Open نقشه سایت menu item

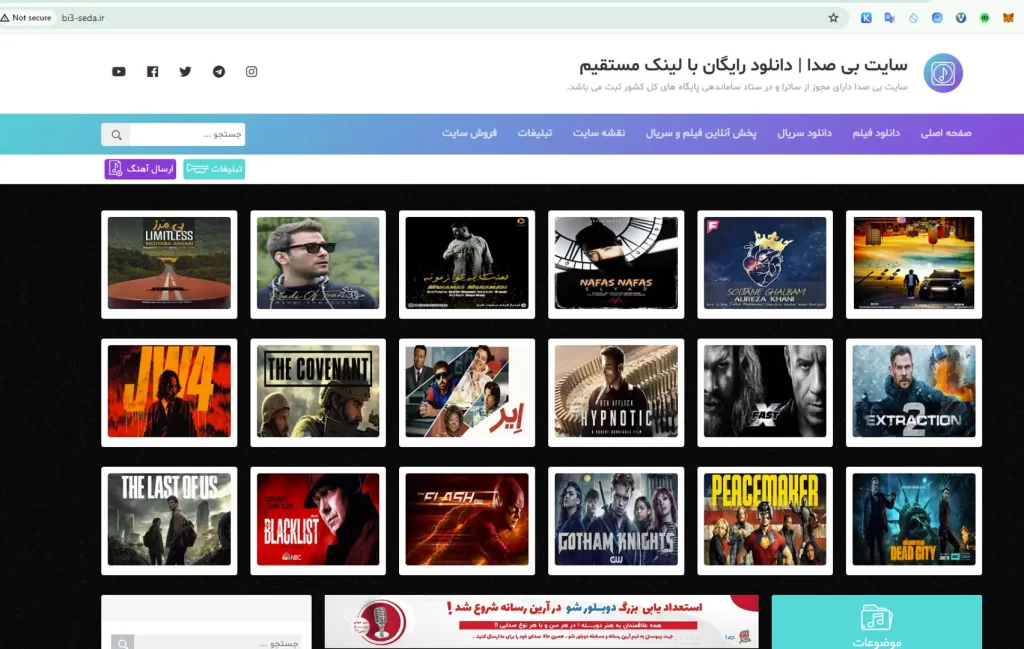(x=599, y=133)
